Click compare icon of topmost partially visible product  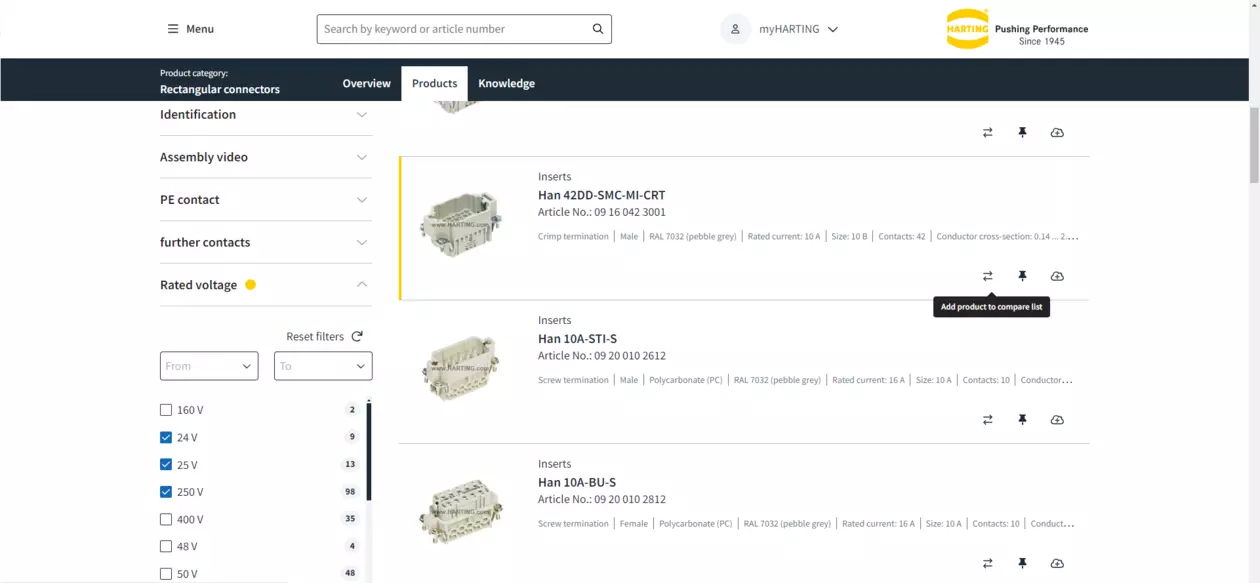click(987, 132)
